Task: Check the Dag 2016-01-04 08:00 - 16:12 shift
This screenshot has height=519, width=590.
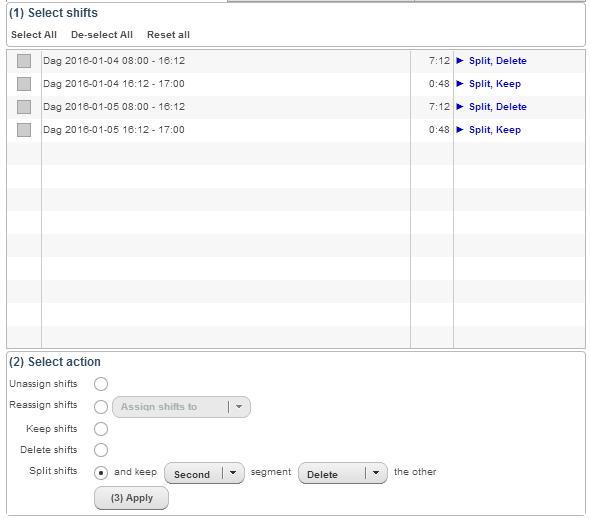Action: pos(24,61)
